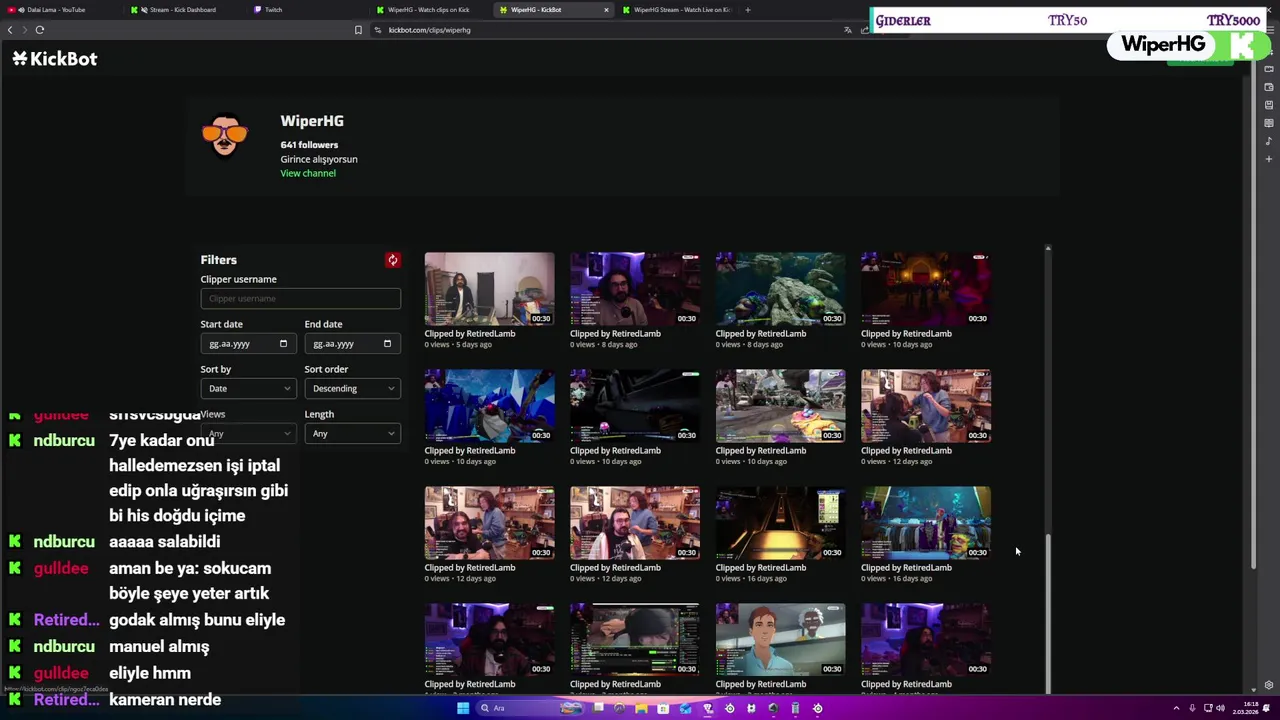
Task: Open the wallet sidebar icon
Action: click(x=1269, y=87)
